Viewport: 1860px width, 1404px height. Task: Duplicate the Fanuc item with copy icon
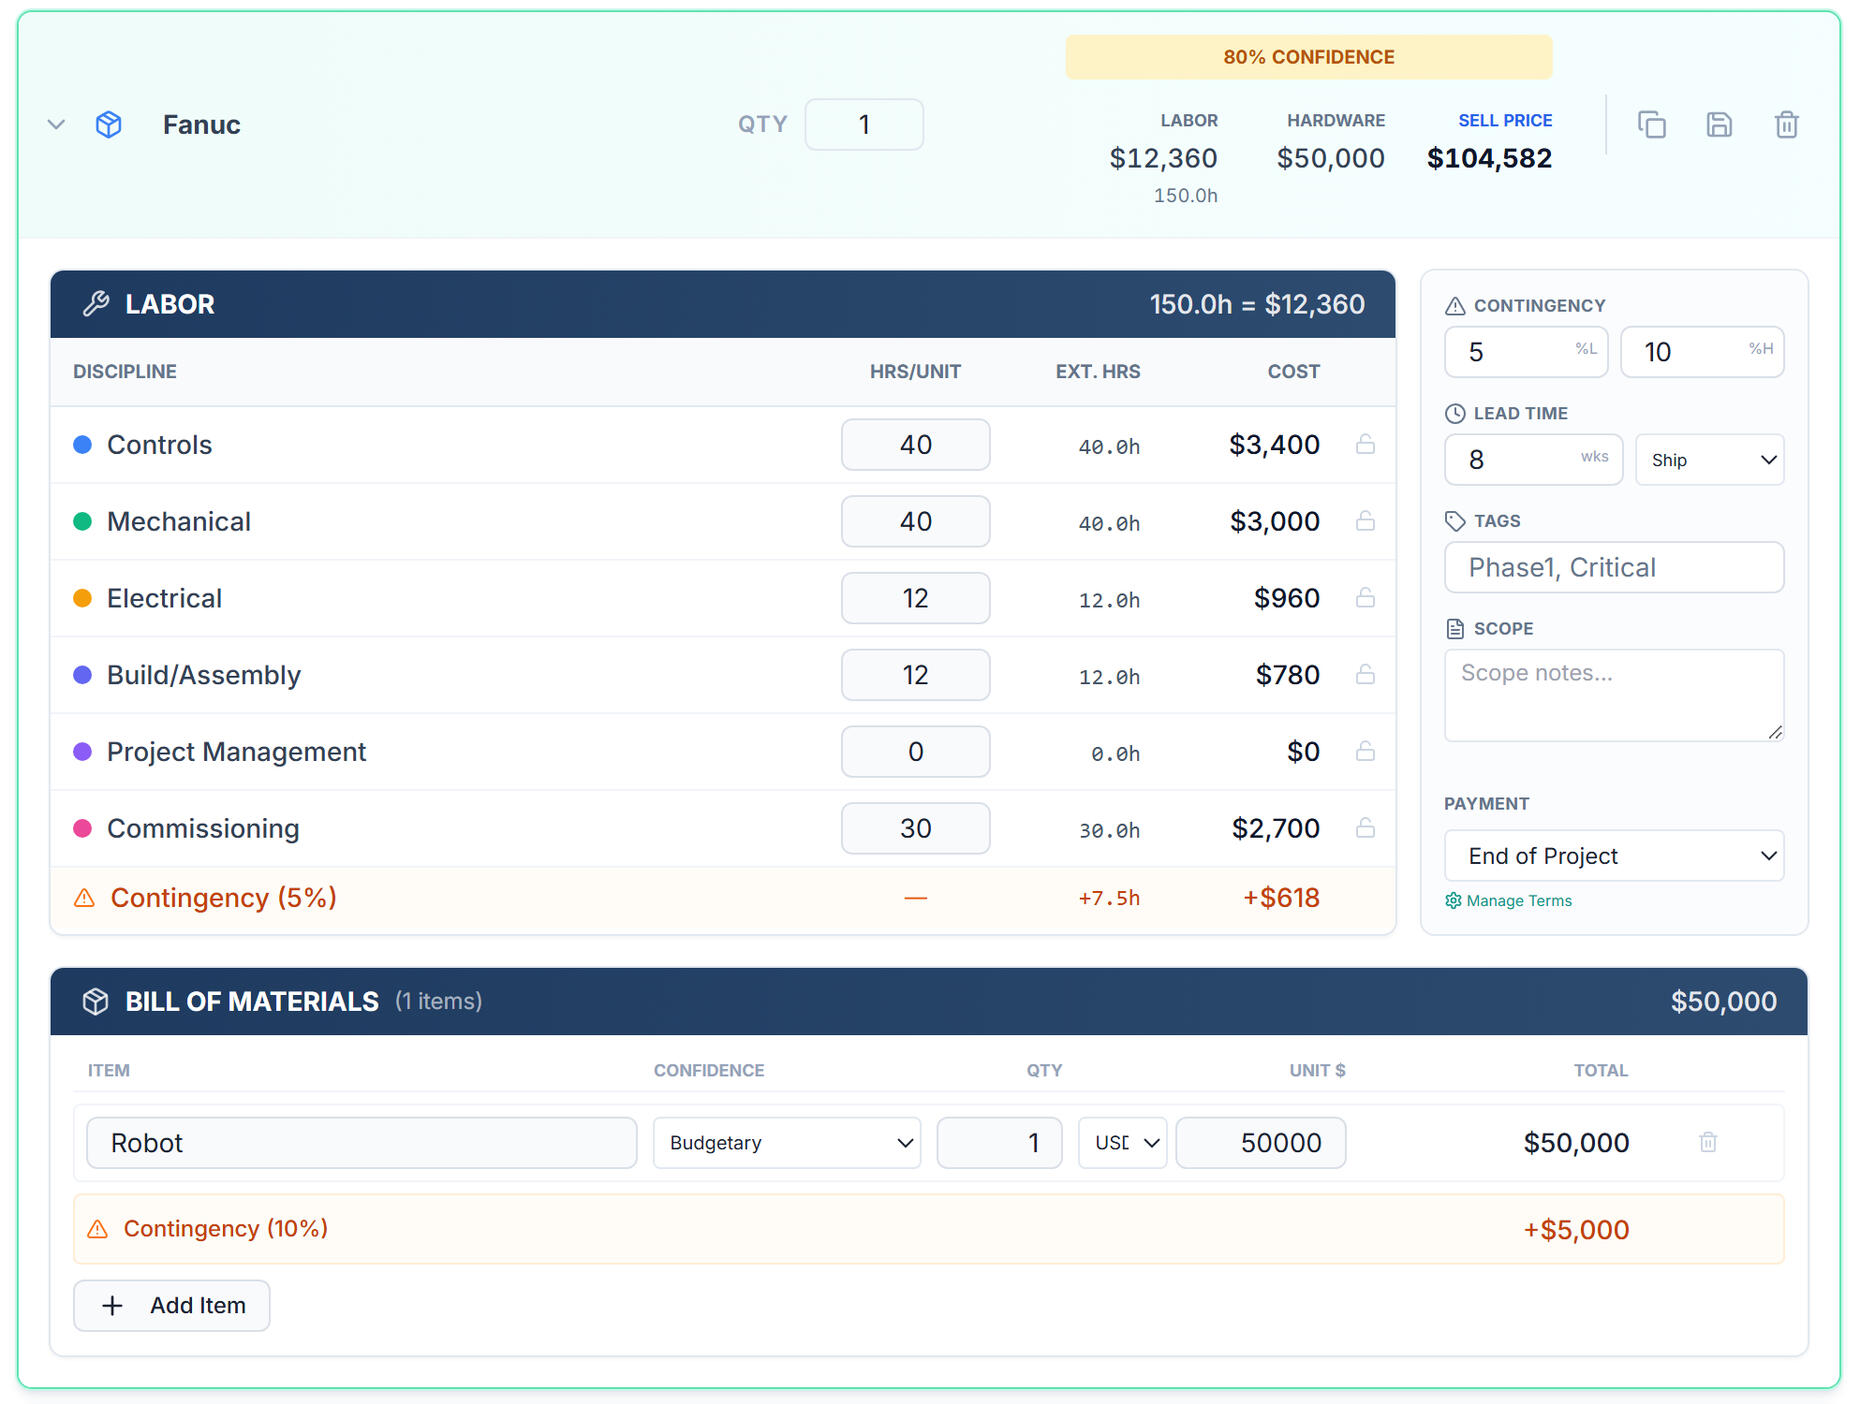(1651, 125)
